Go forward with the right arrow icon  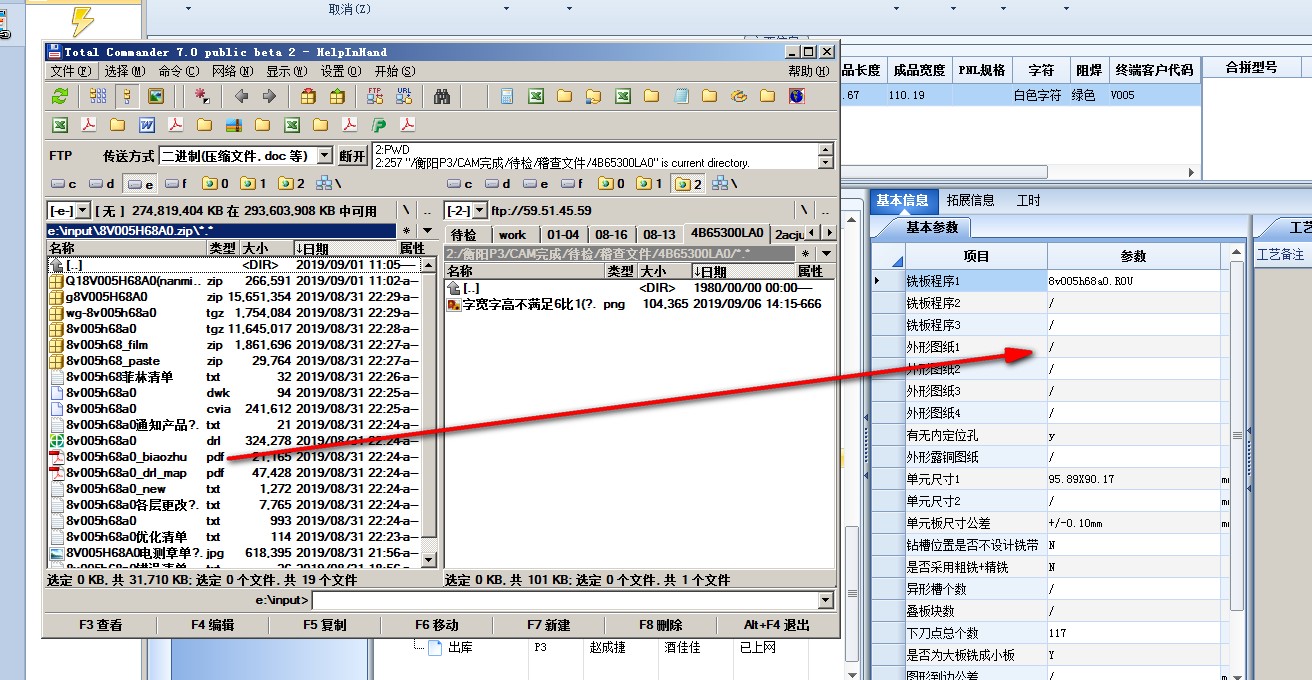(x=269, y=96)
